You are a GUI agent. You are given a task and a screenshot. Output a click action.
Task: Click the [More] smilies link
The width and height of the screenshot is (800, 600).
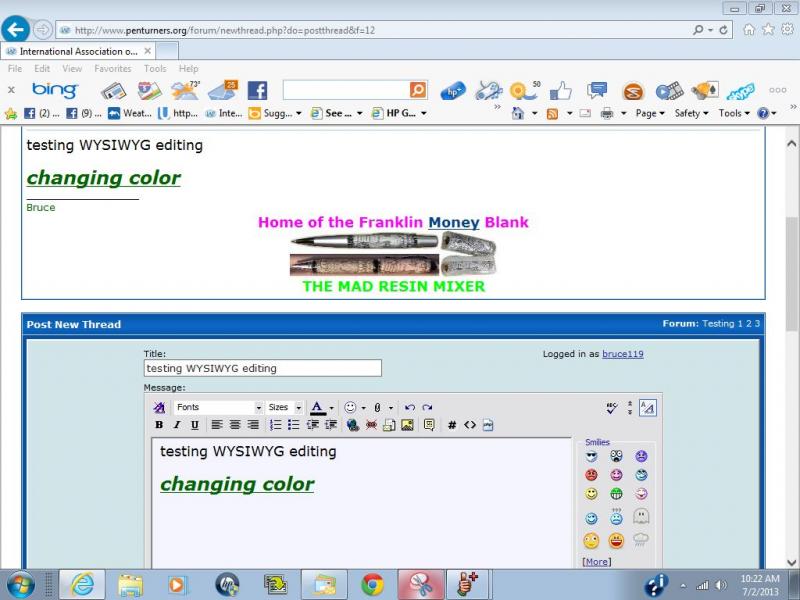[x=596, y=562]
